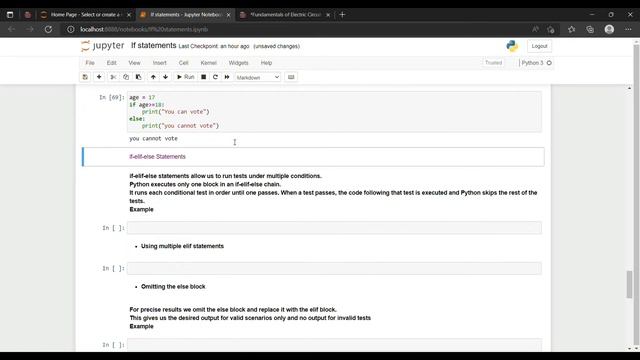The width and height of the screenshot is (640, 360).
Task: Insert a cell below with the plus icon
Action: click(x=99, y=77)
